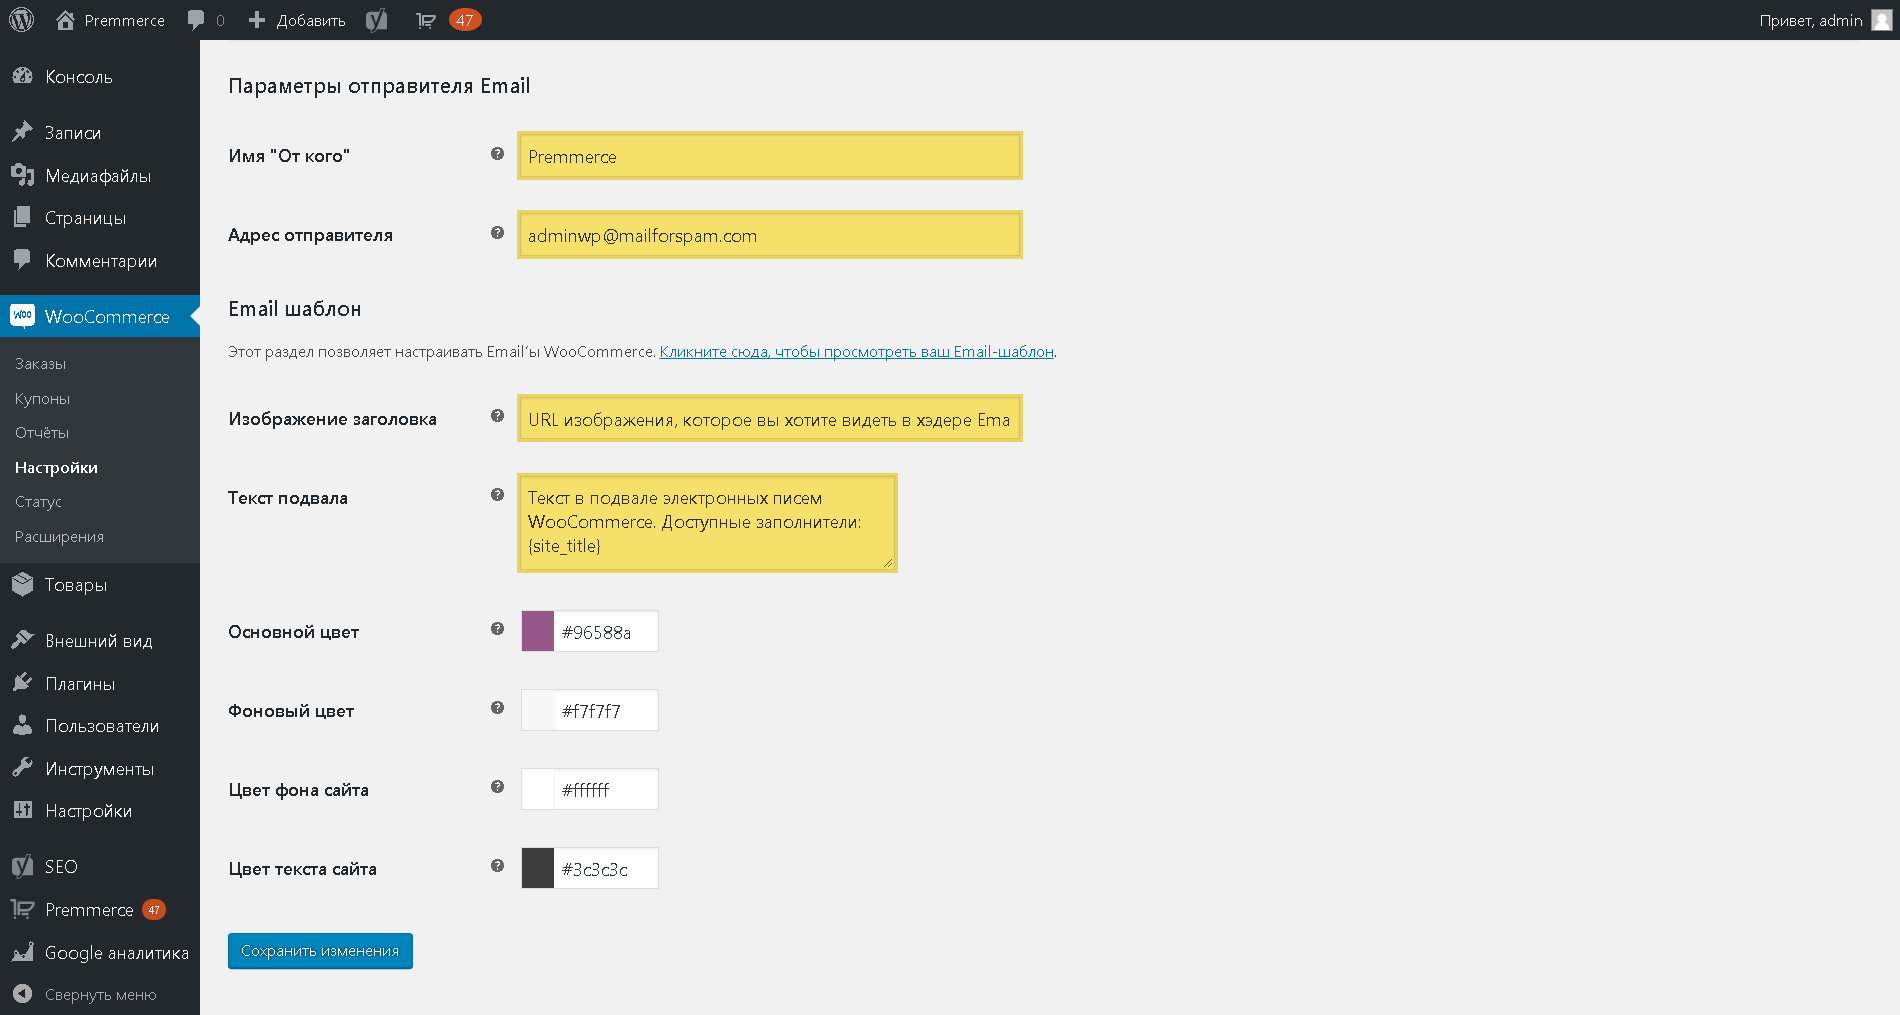1900x1015 pixels.
Task: Open purple Основной цвет swatch
Action: pyautogui.click(x=538, y=632)
